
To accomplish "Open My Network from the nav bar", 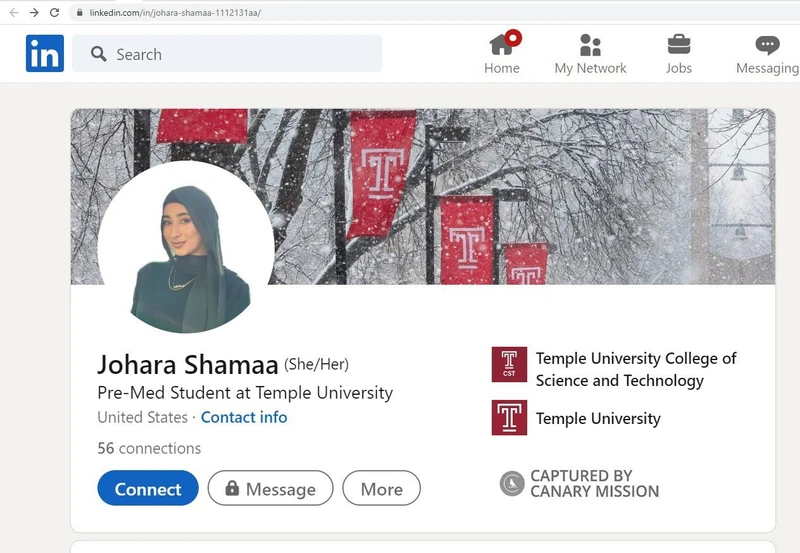I will 590,54.
